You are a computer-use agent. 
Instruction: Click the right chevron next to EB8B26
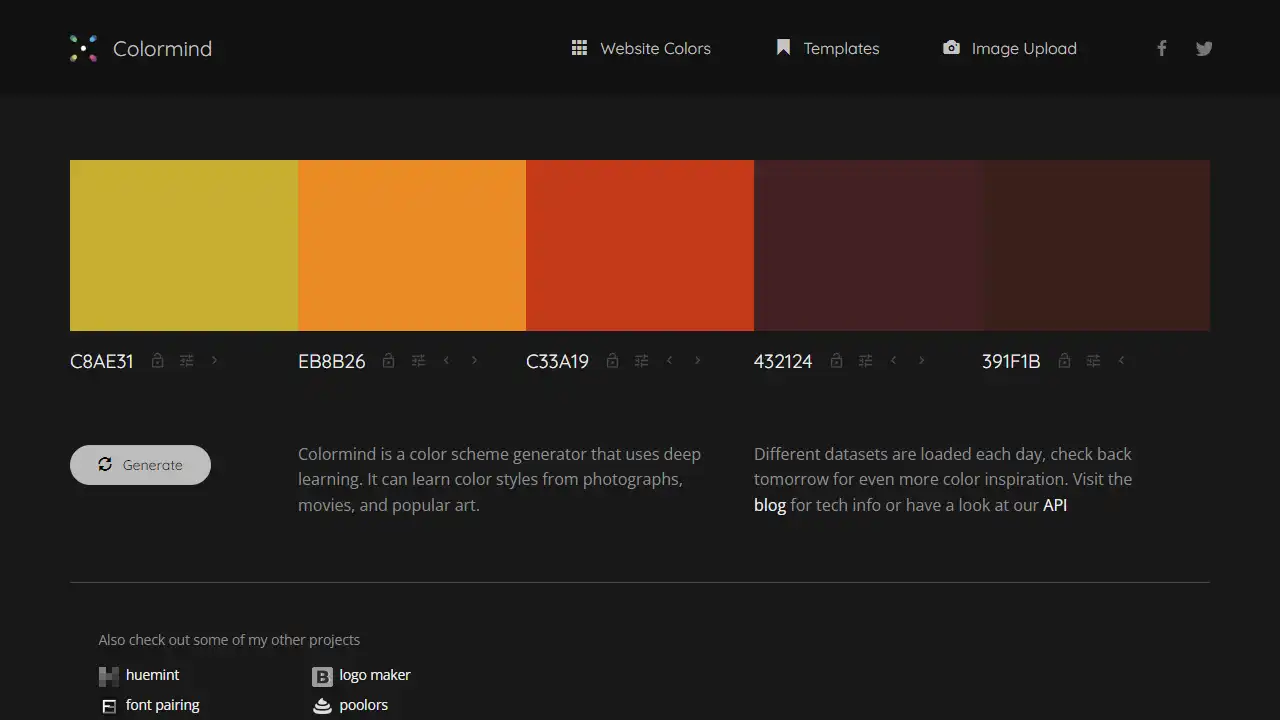(x=473, y=360)
